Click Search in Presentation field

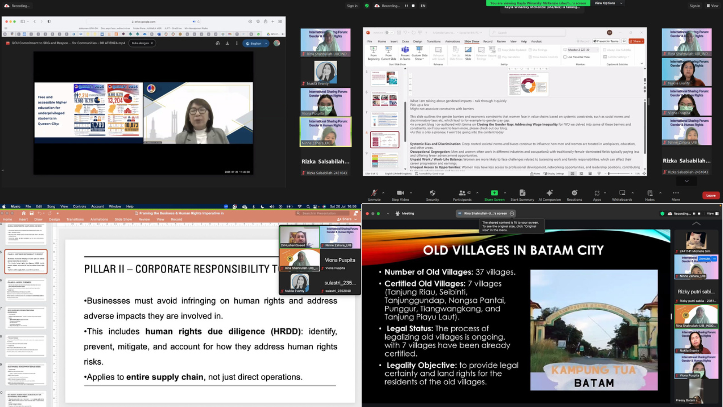tap(323, 213)
